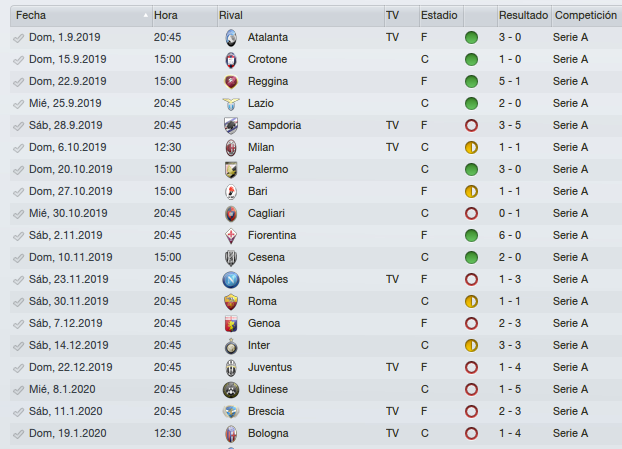Open the Fiorentina team link

click(x=272, y=235)
